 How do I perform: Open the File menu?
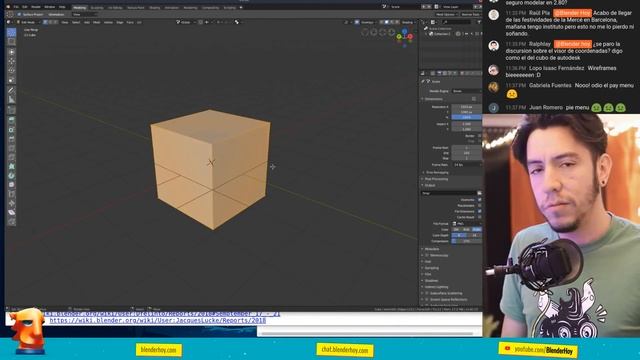16,7
